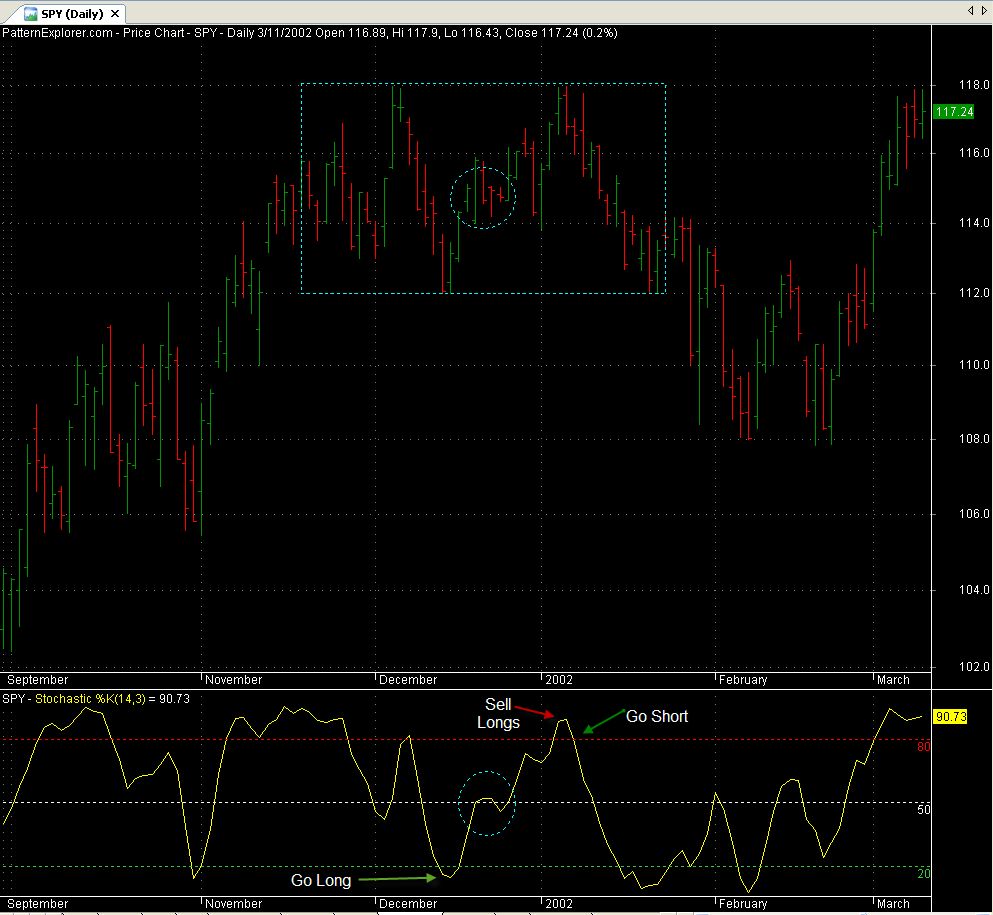Click the green arrow beside Go Long

(398, 879)
